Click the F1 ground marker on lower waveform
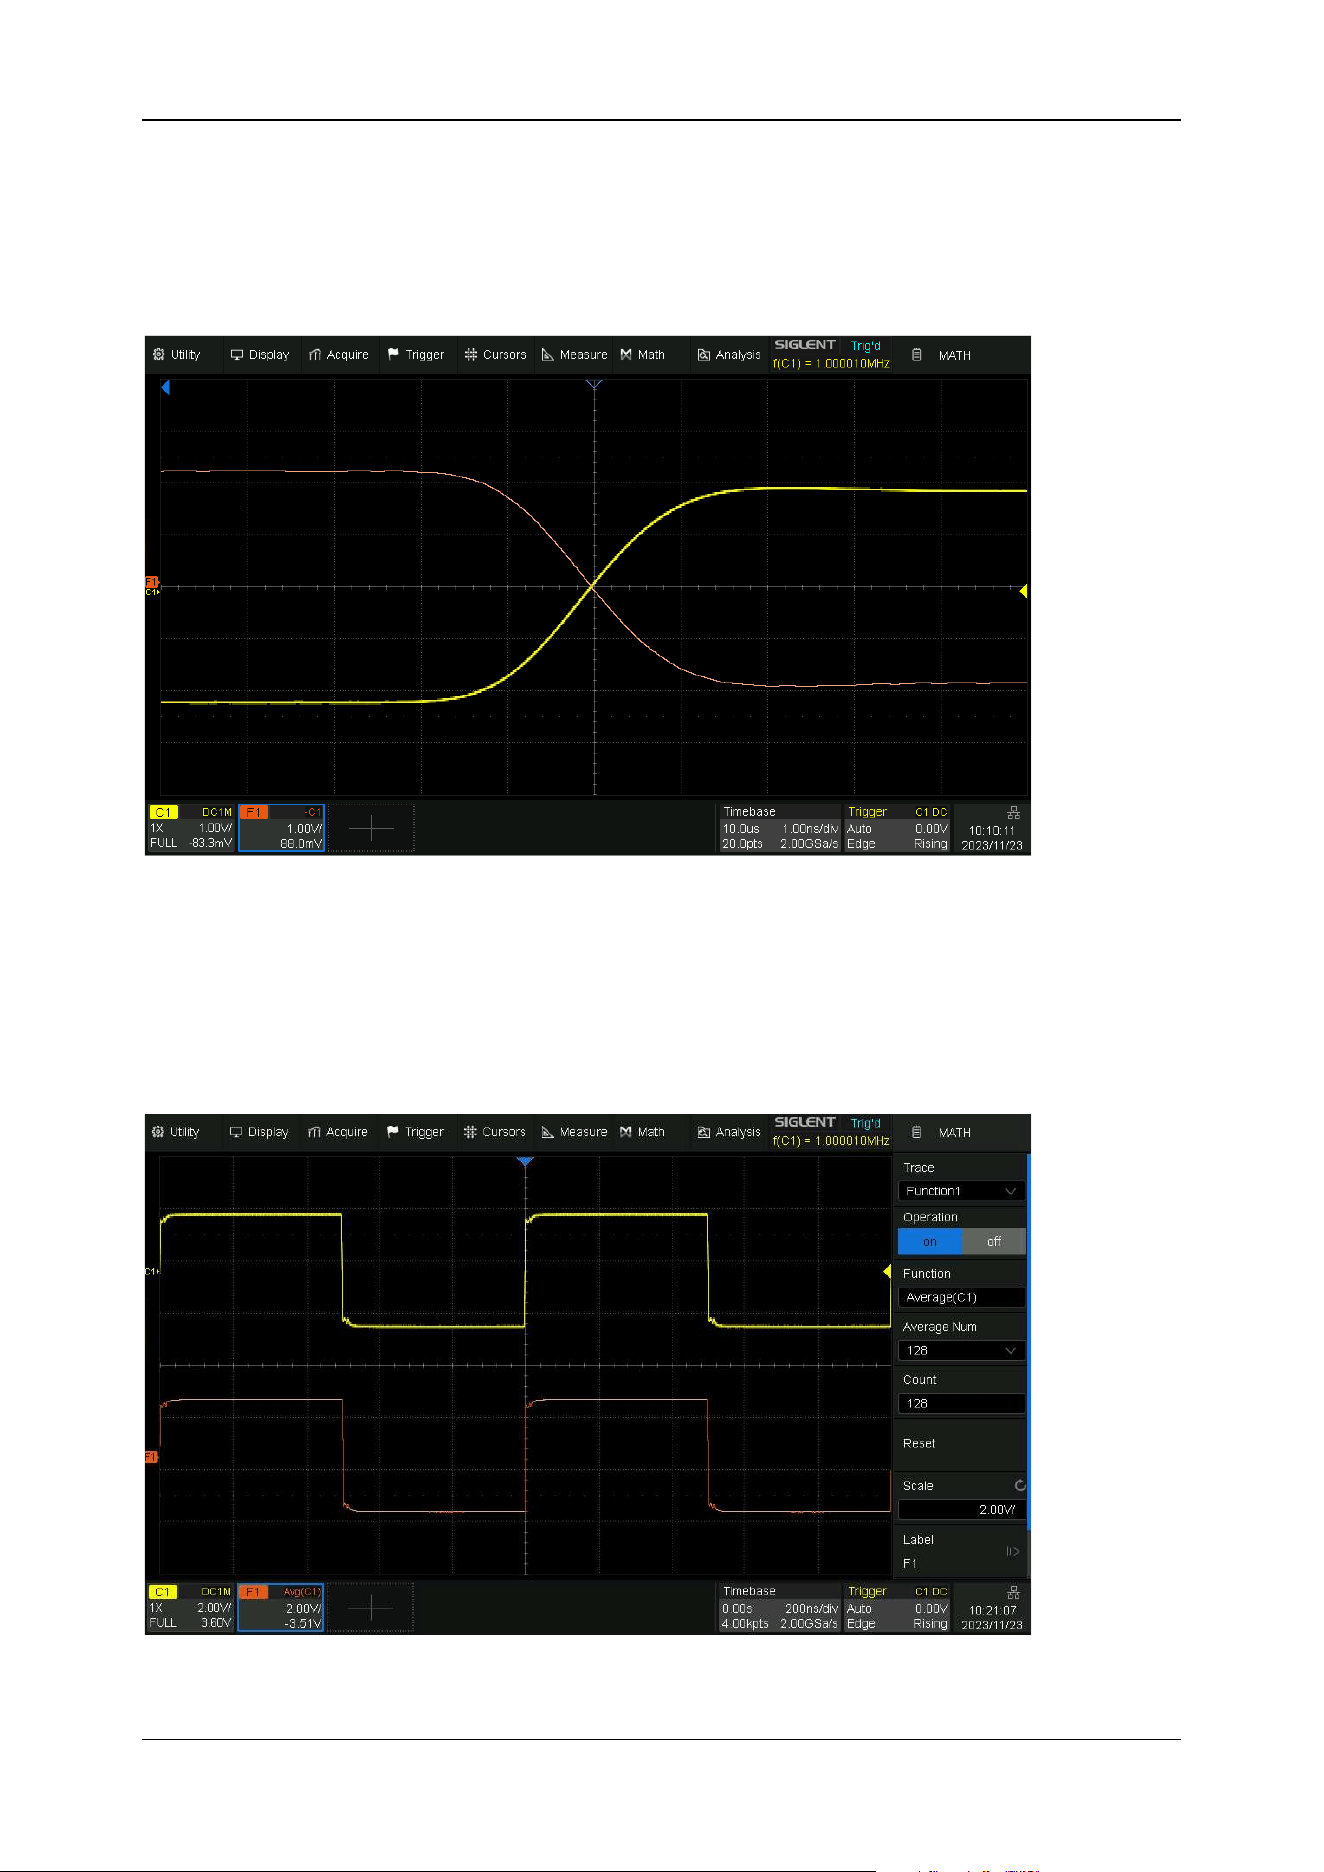The image size is (1324, 1872). click(x=152, y=1457)
